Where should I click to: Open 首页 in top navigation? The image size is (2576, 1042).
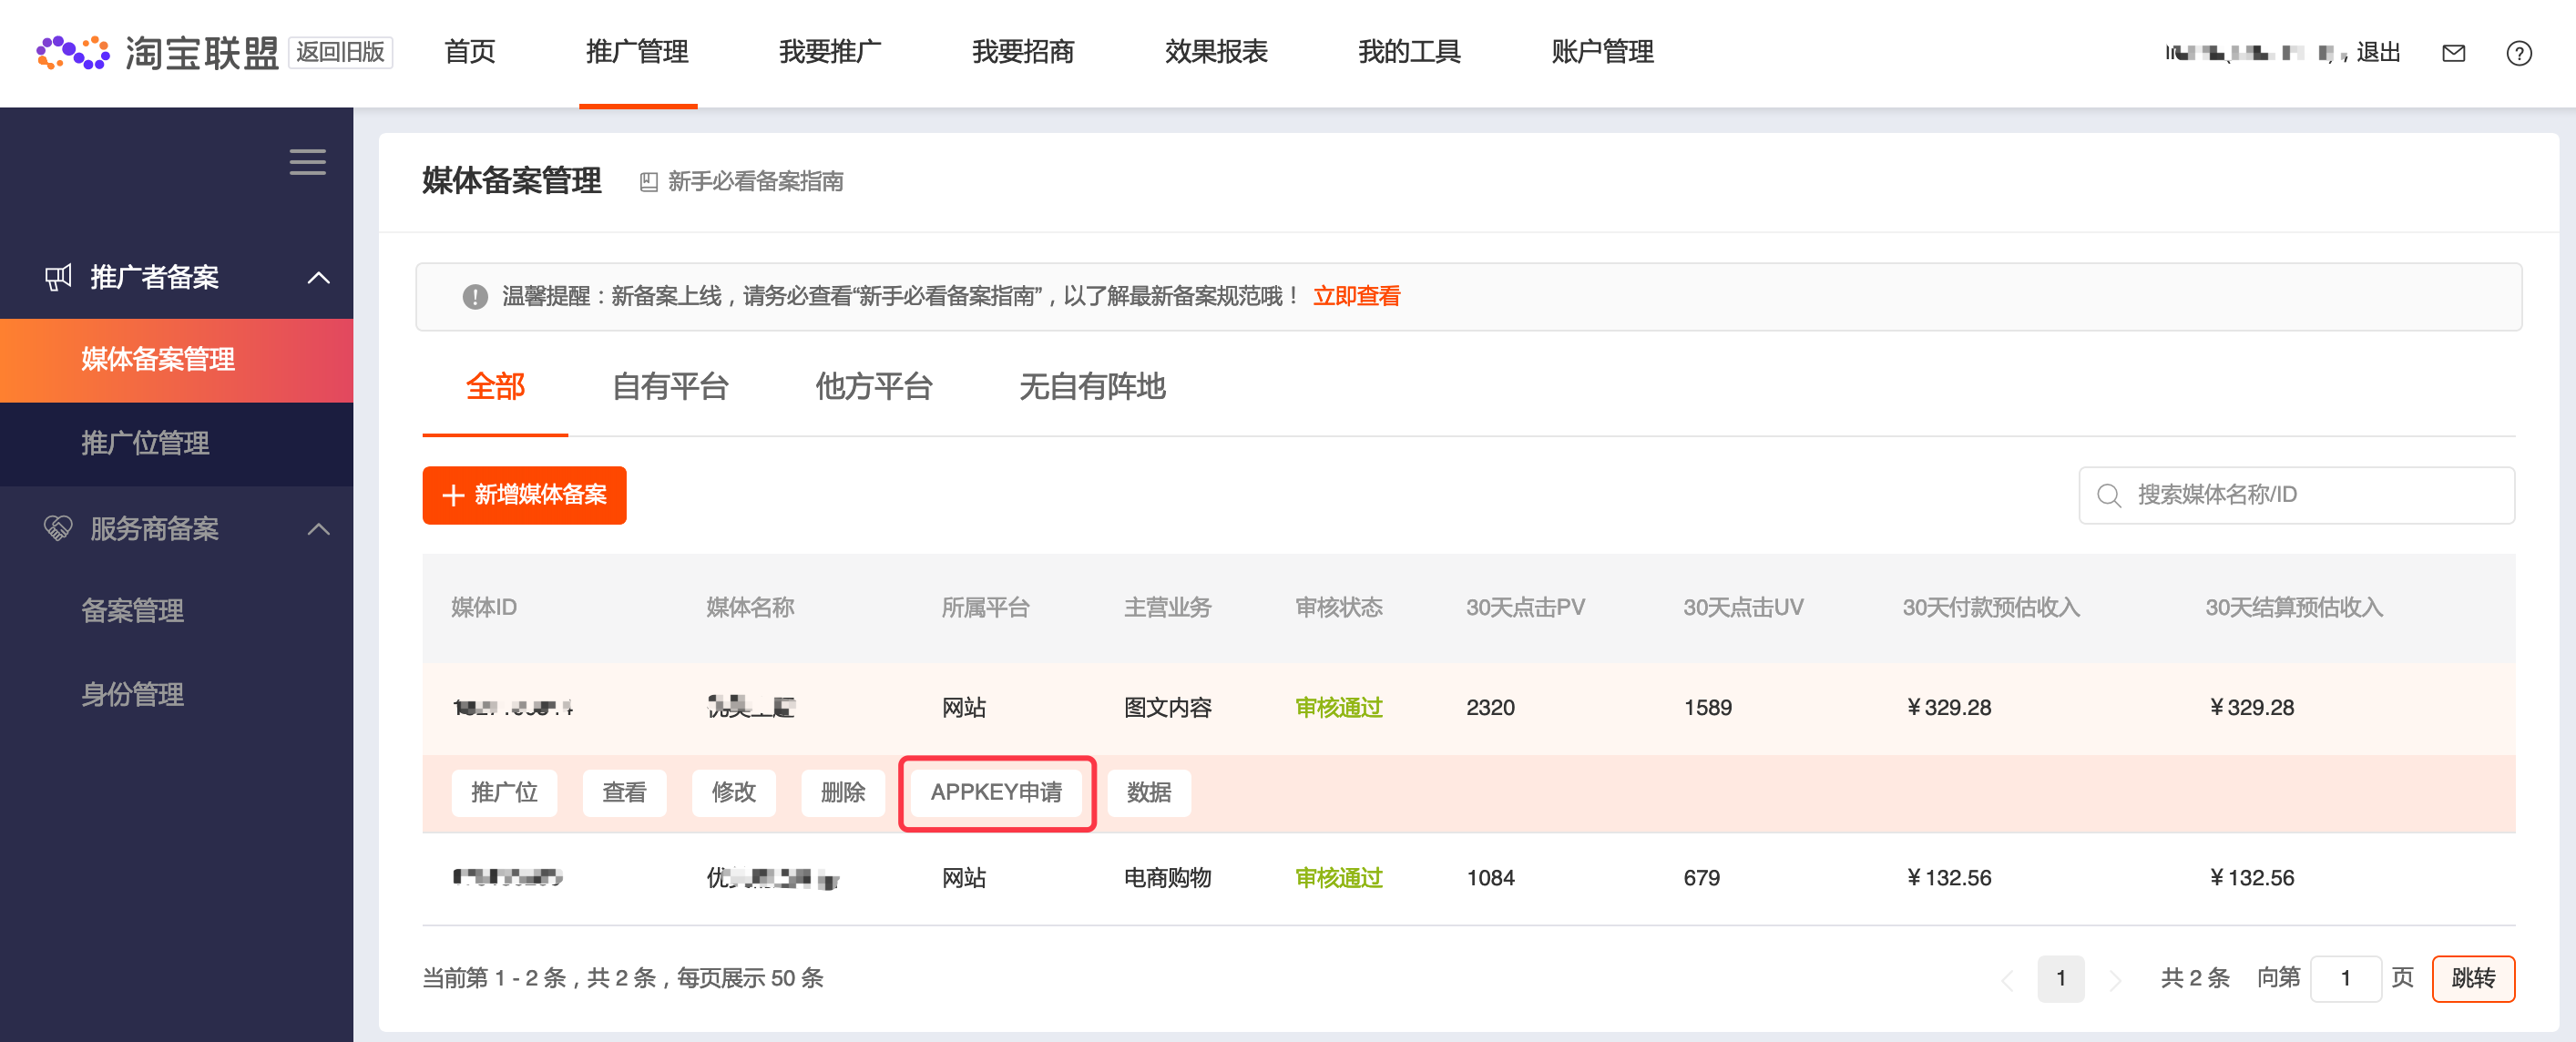coord(469,52)
